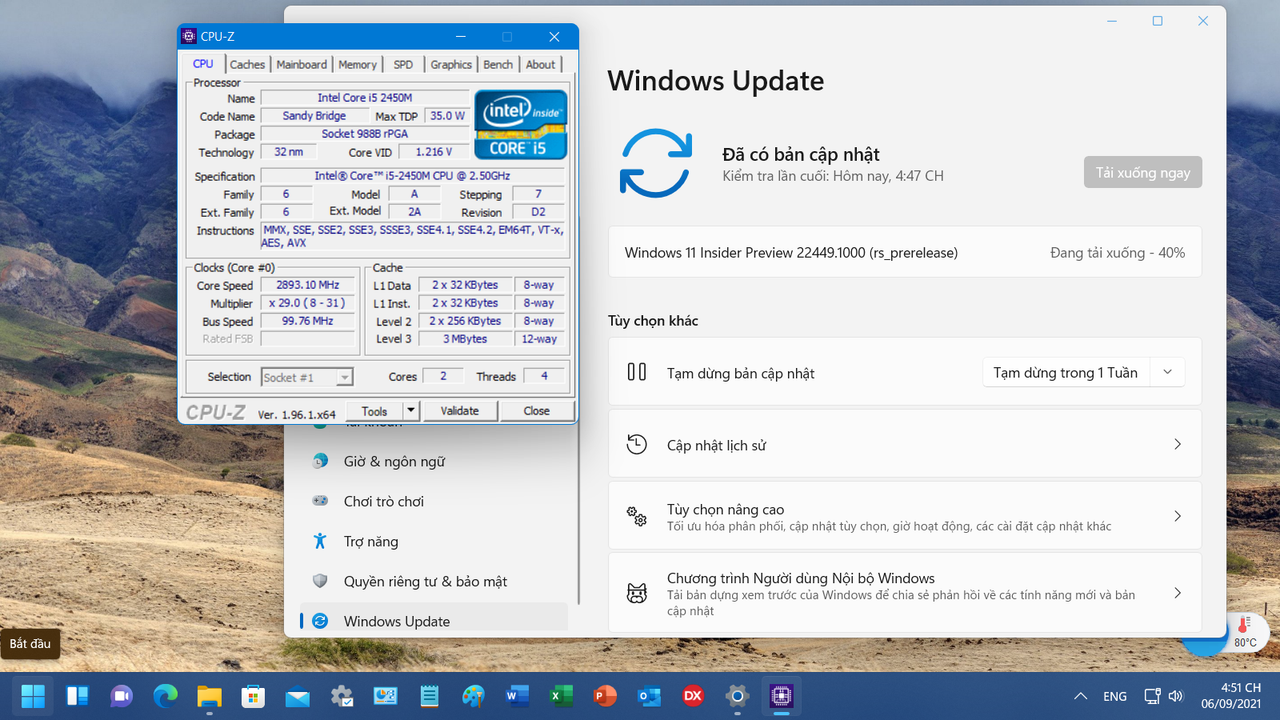Click the Đang tải xuống - 40% status
Viewport: 1280px width, 720px height.
tap(1118, 253)
